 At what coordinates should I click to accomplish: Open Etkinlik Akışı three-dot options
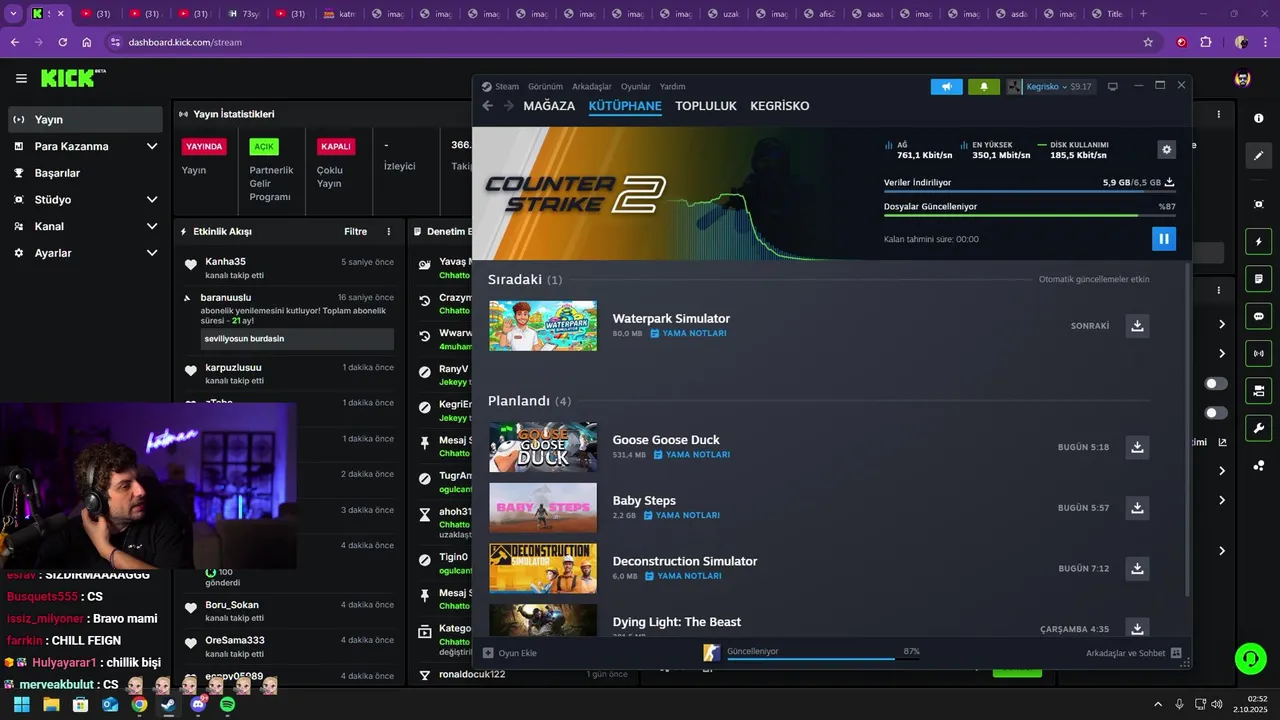pyautogui.click(x=389, y=231)
